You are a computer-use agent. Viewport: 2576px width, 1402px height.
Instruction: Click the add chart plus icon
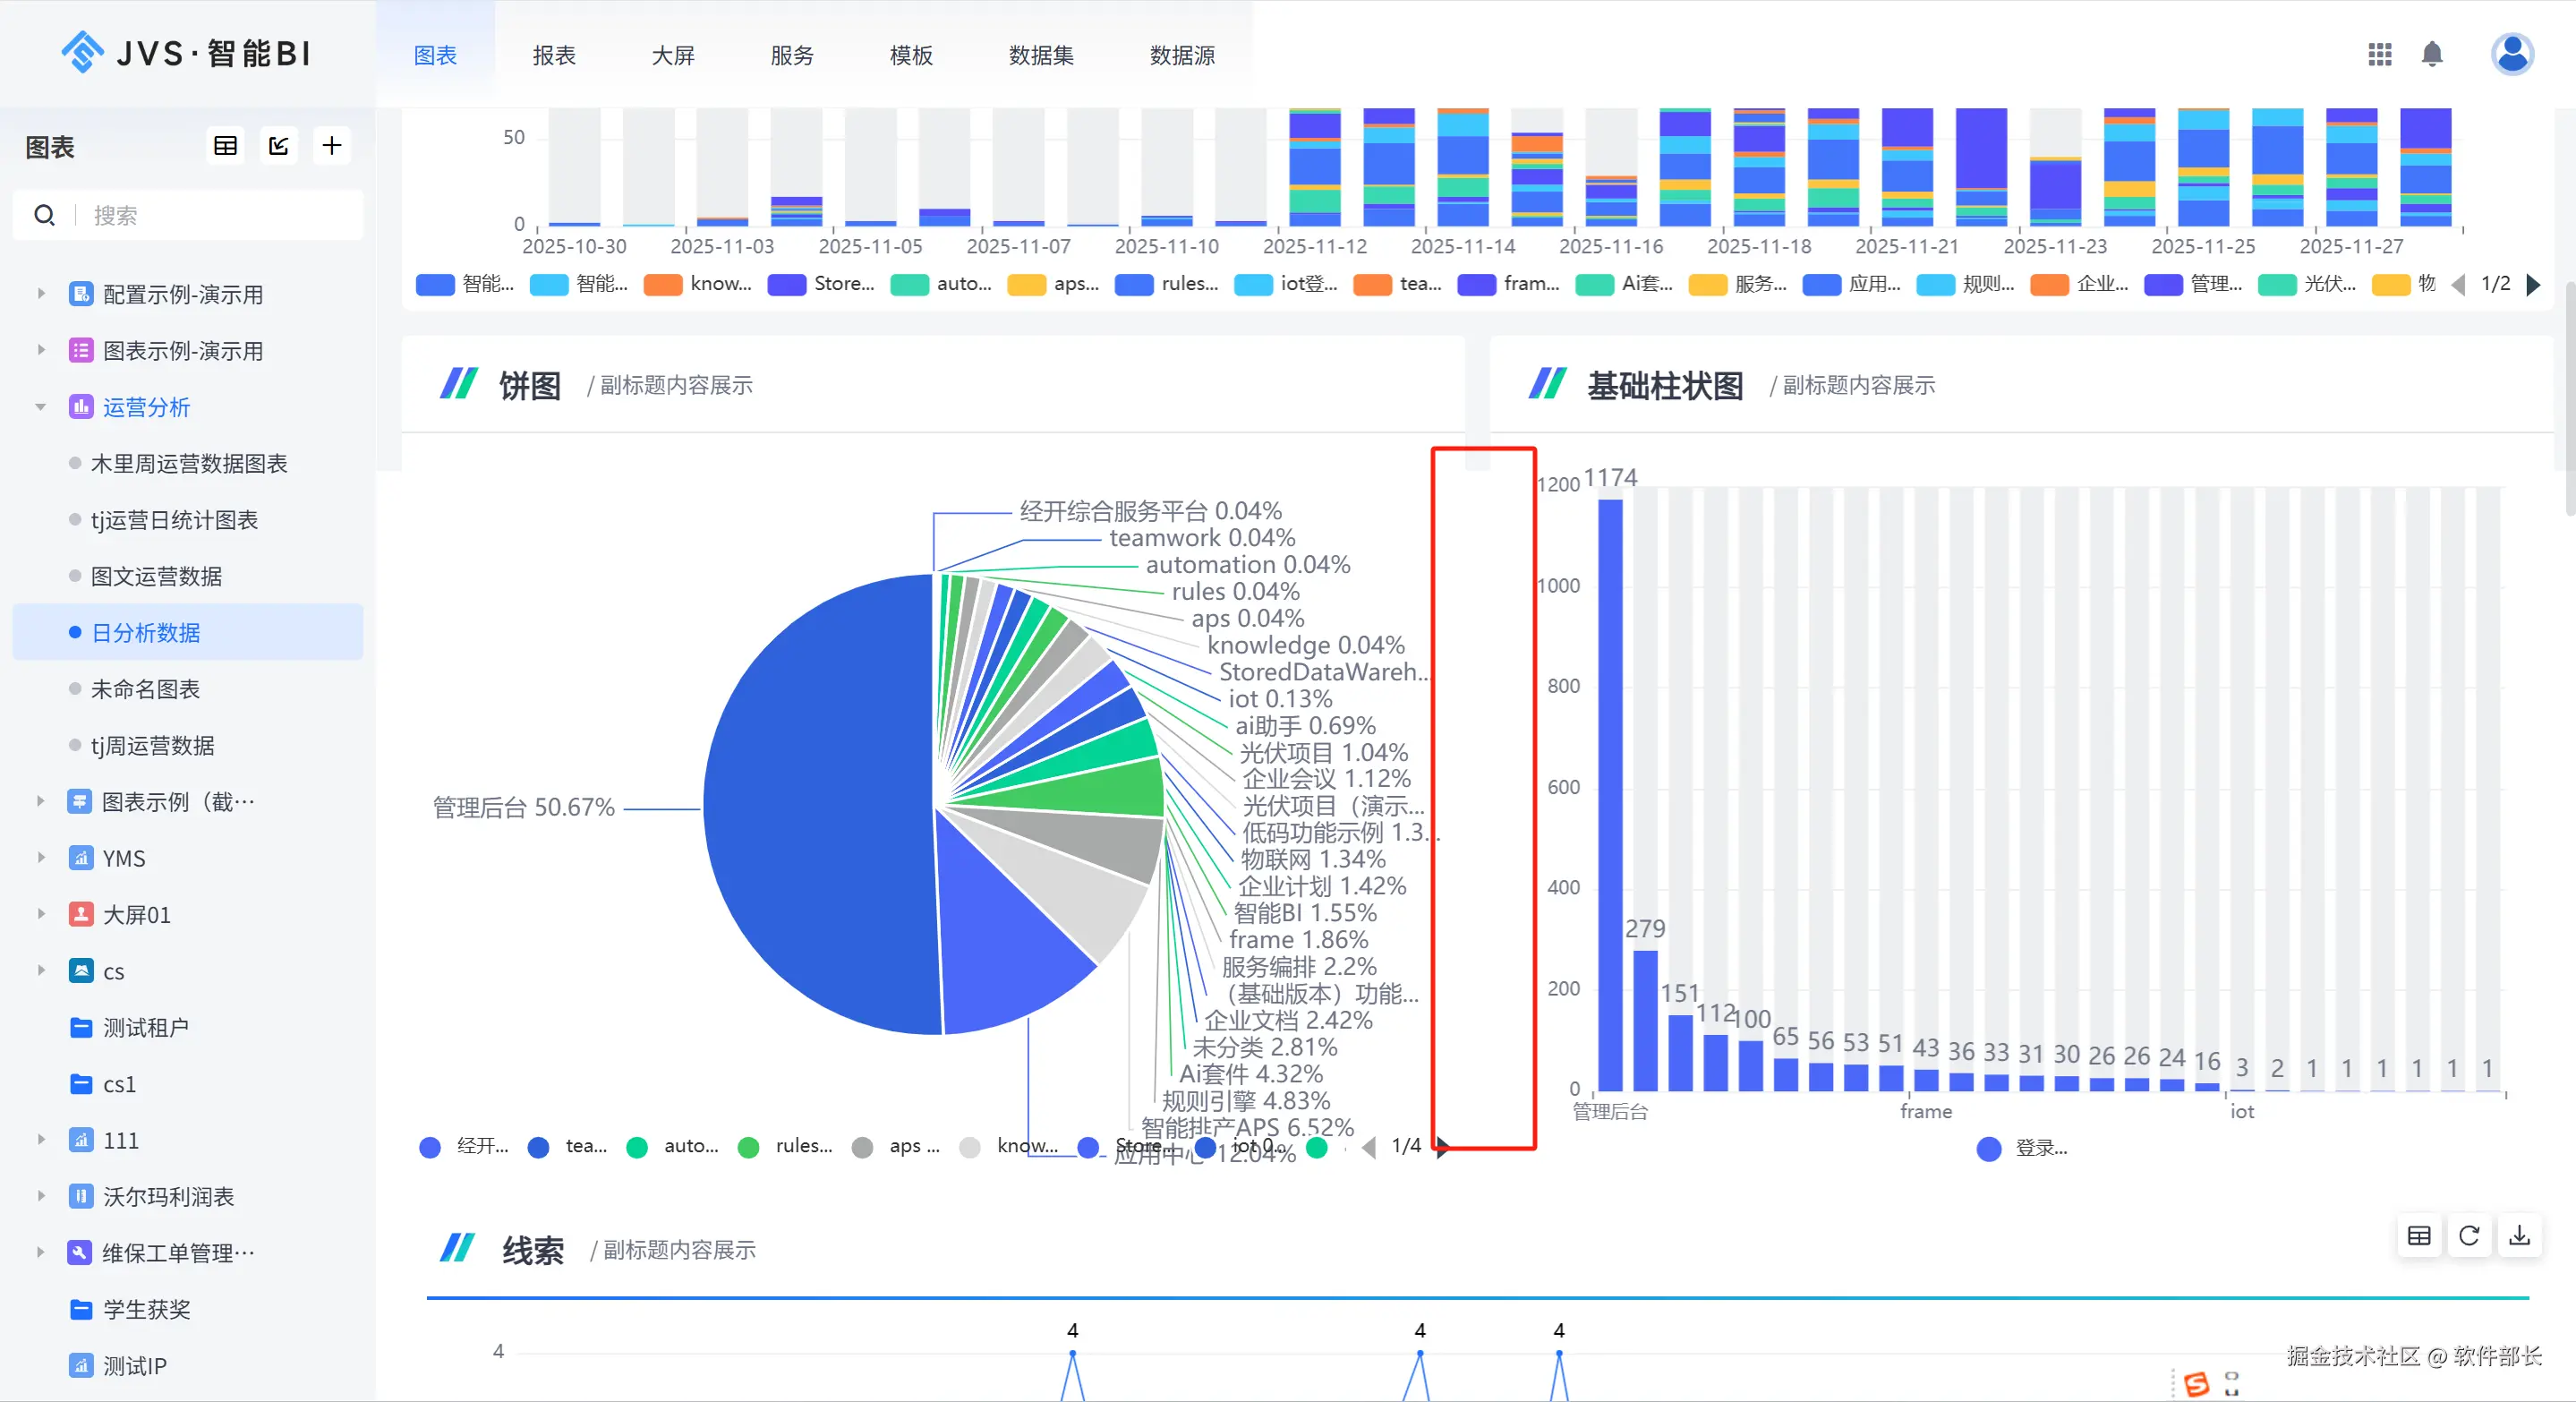point(331,146)
